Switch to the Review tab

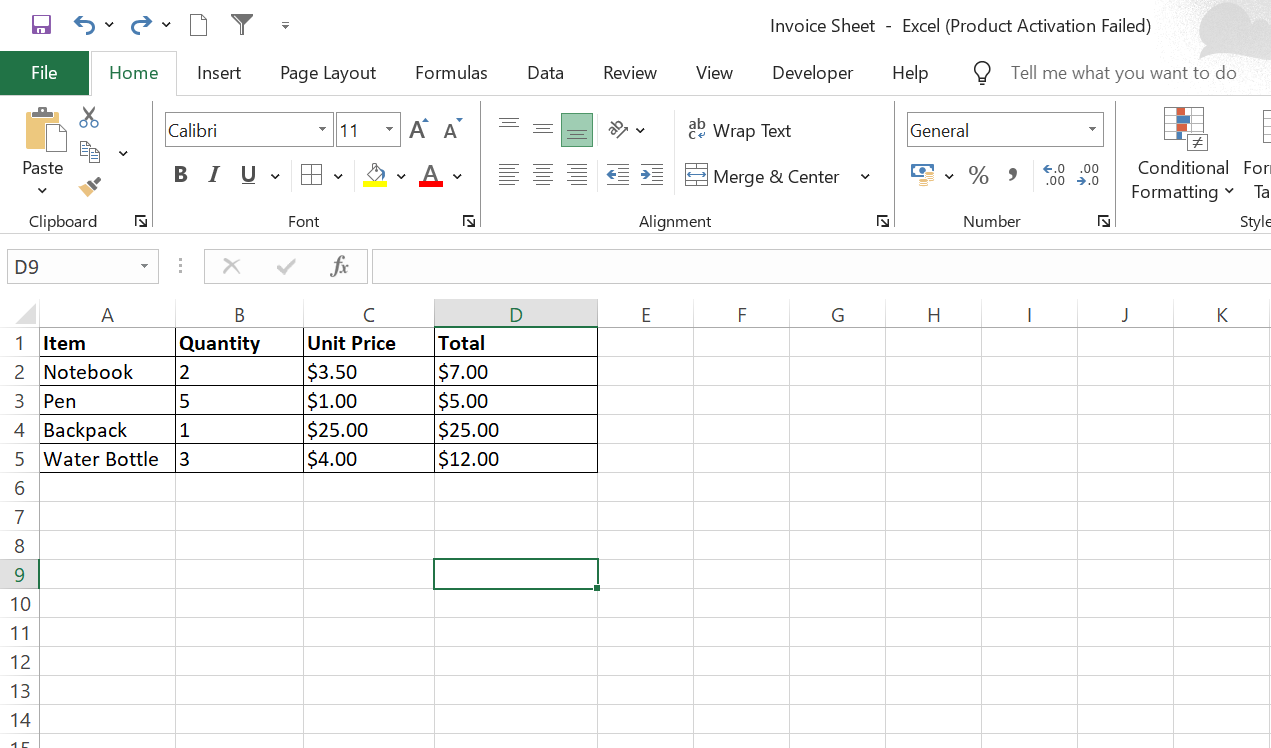630,73
